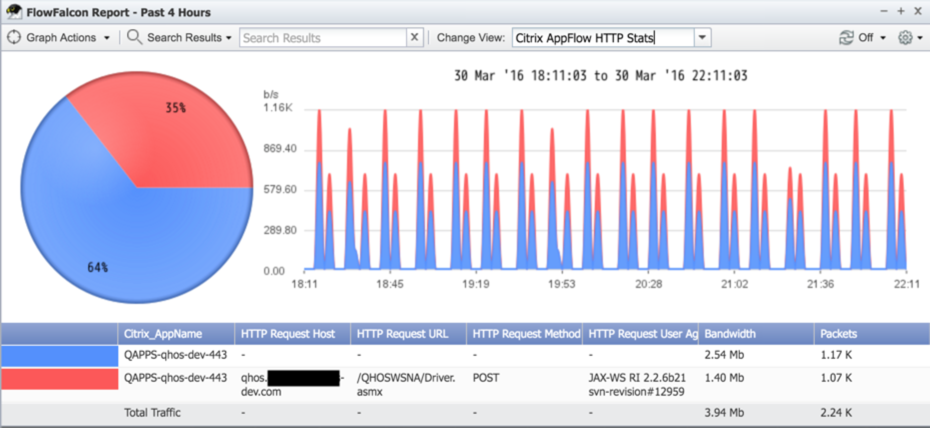
Task: Sort by the HTTP Request Method column
Action: [525, 334]
